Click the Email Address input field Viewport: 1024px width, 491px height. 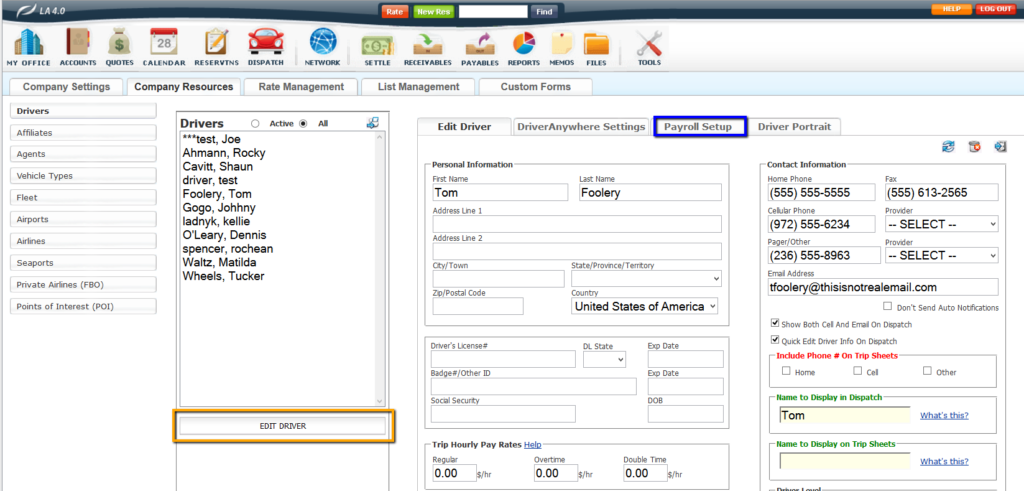point(883,287)
